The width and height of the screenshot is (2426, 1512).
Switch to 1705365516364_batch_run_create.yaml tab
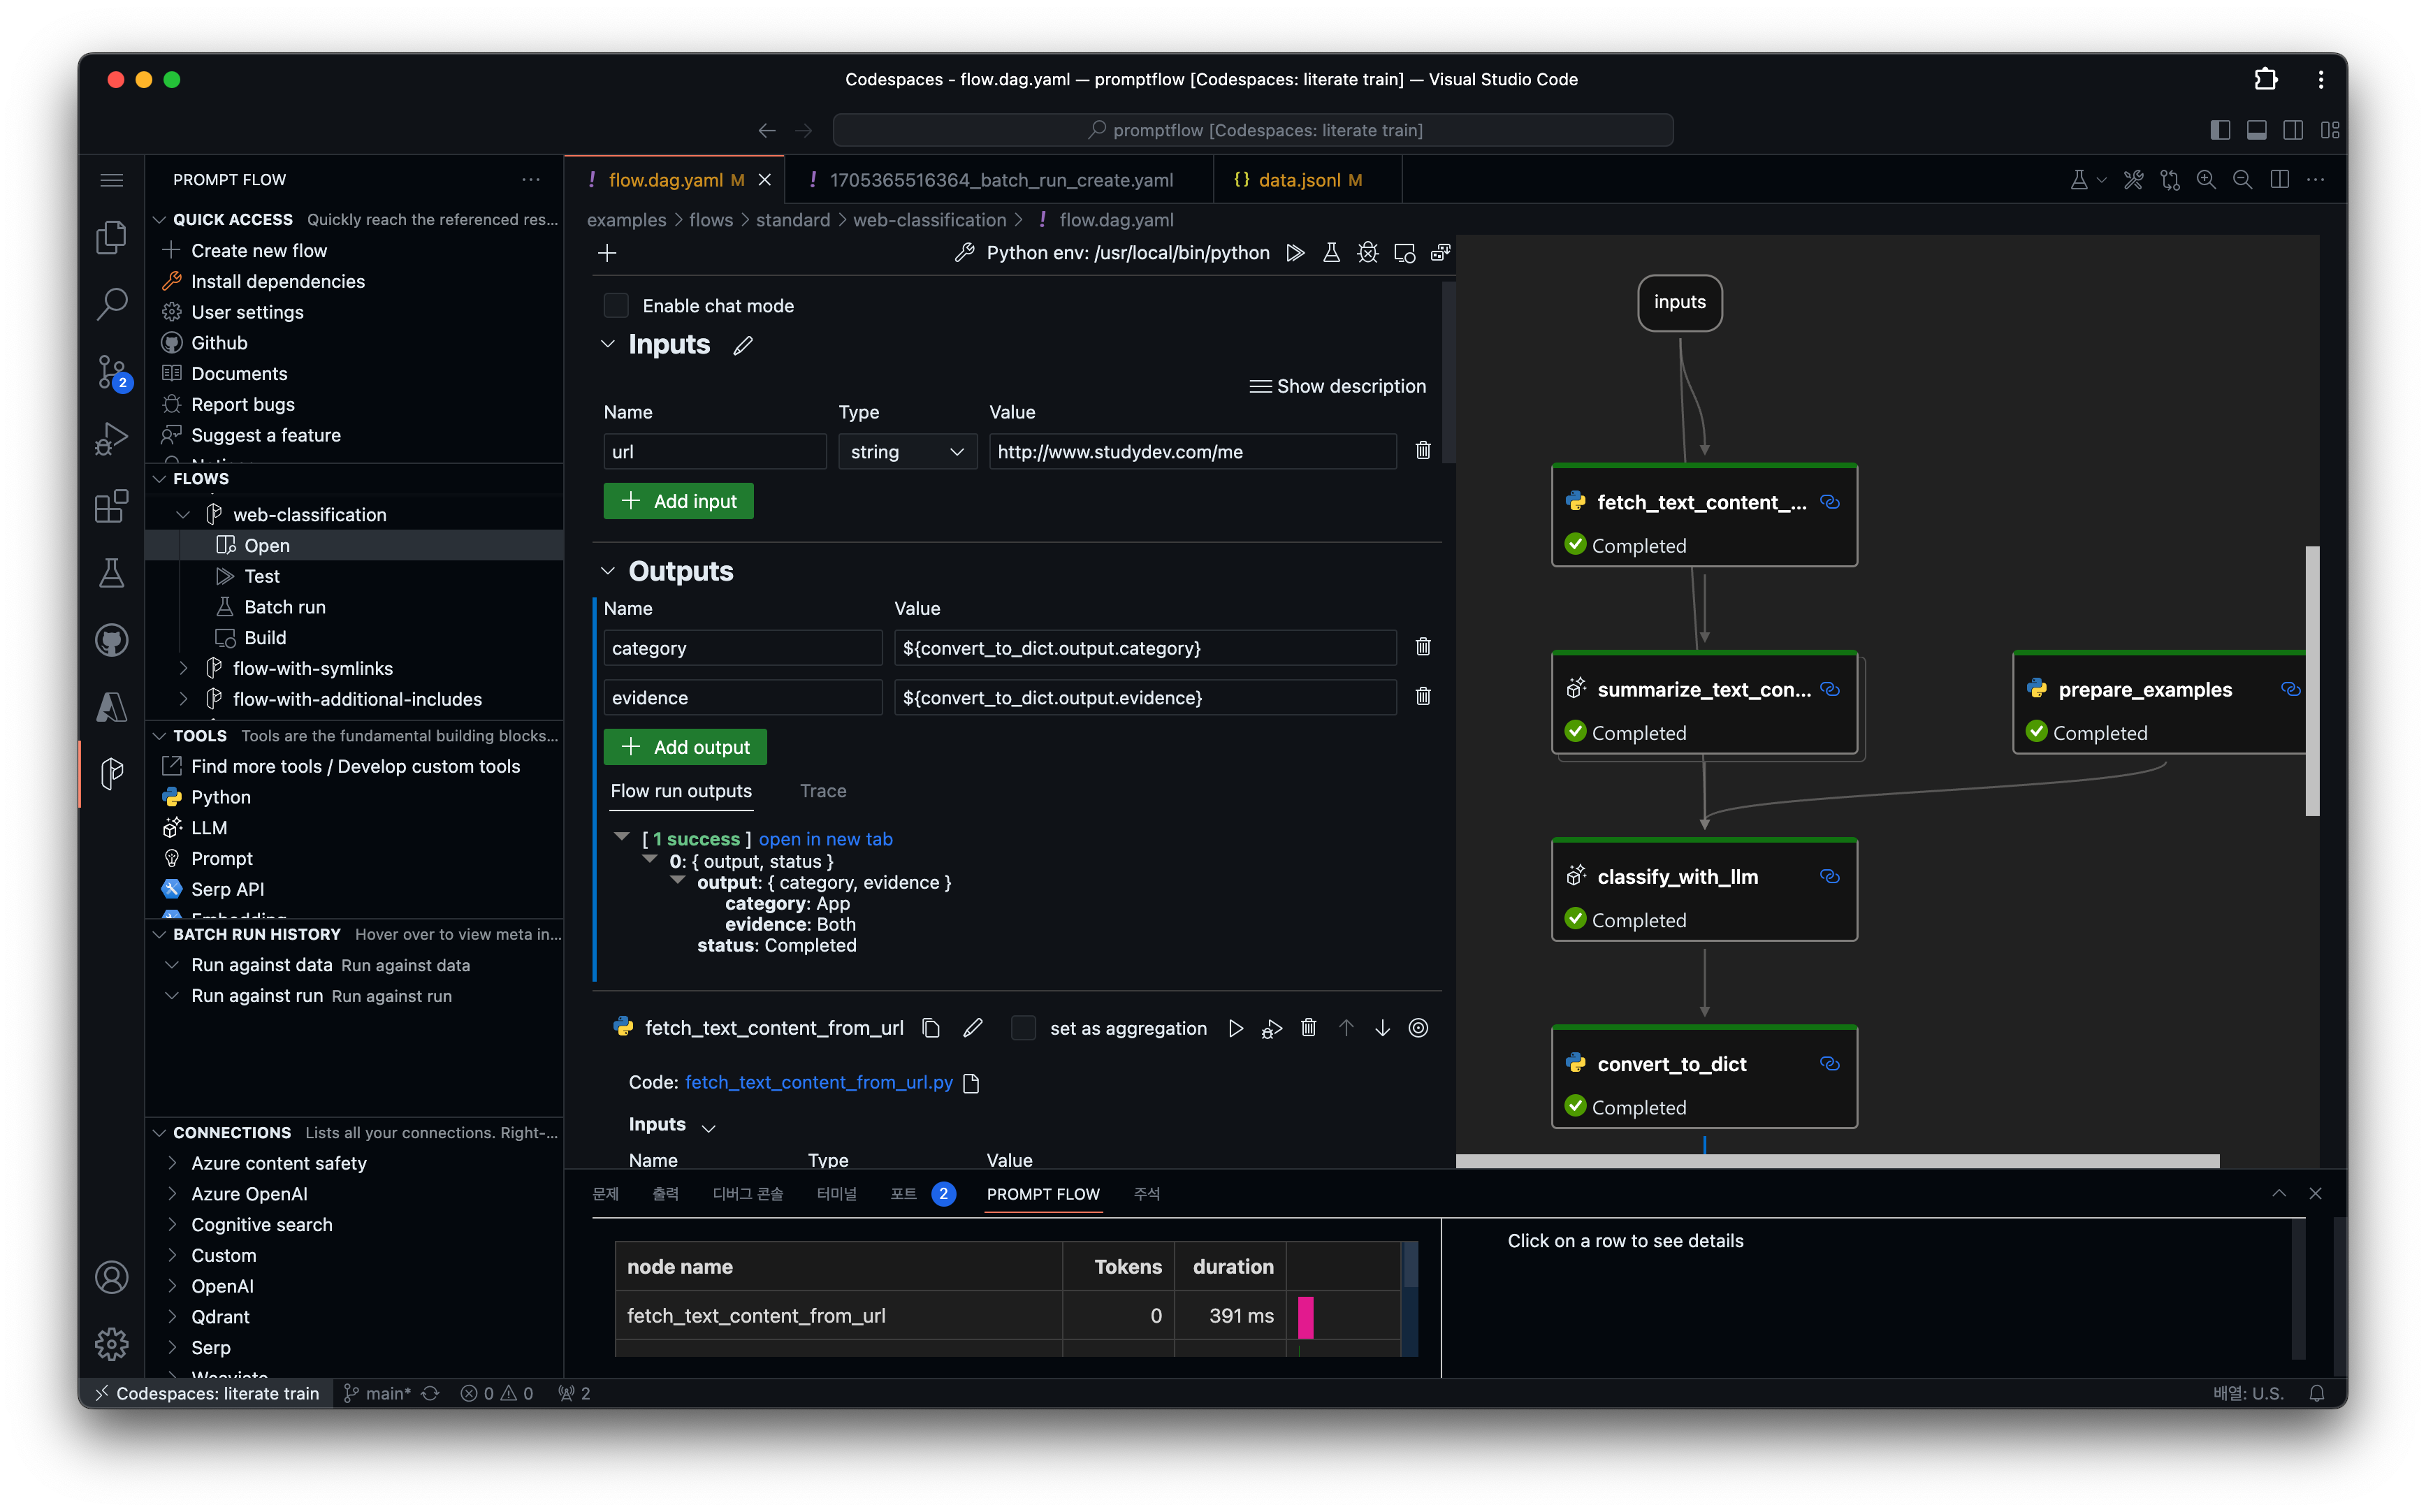[1000, 180]
